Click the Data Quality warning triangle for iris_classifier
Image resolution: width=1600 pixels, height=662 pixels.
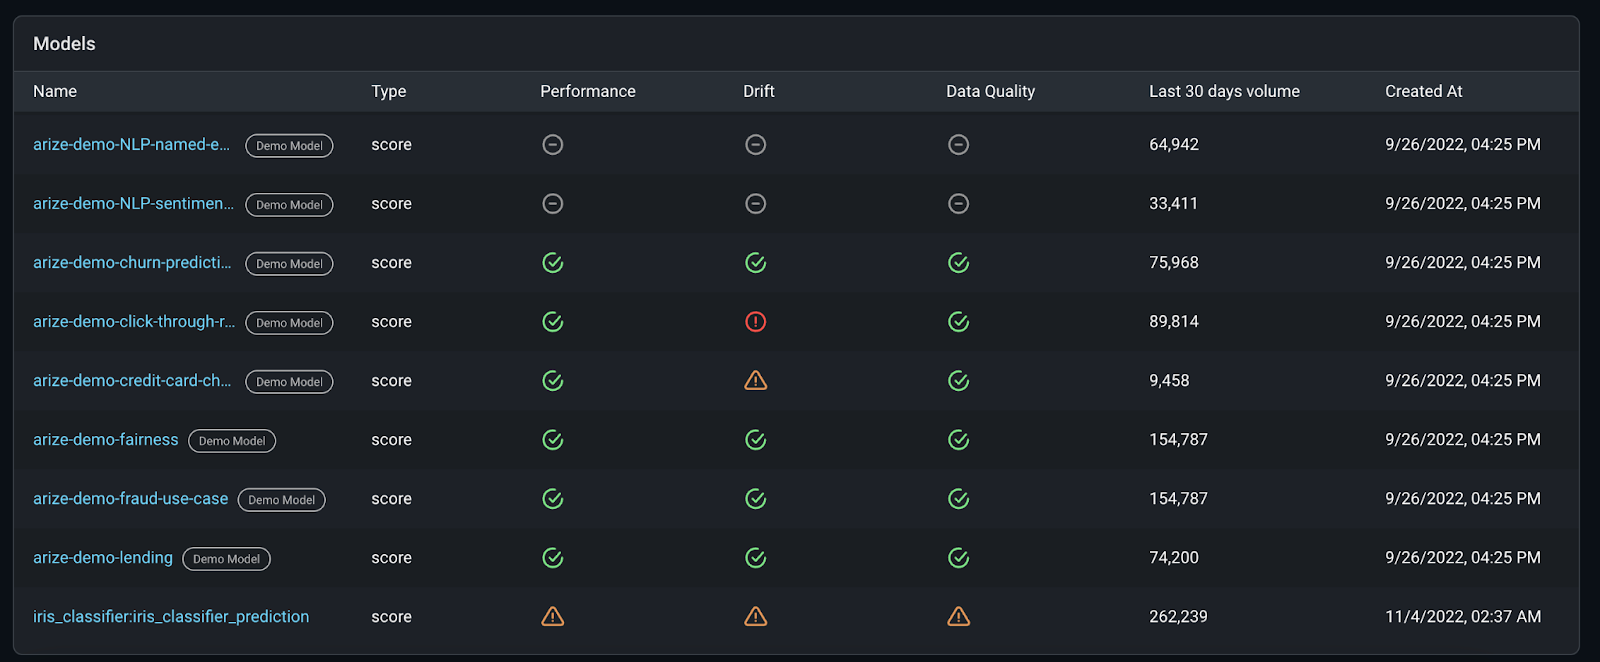(x=959, y=616)
